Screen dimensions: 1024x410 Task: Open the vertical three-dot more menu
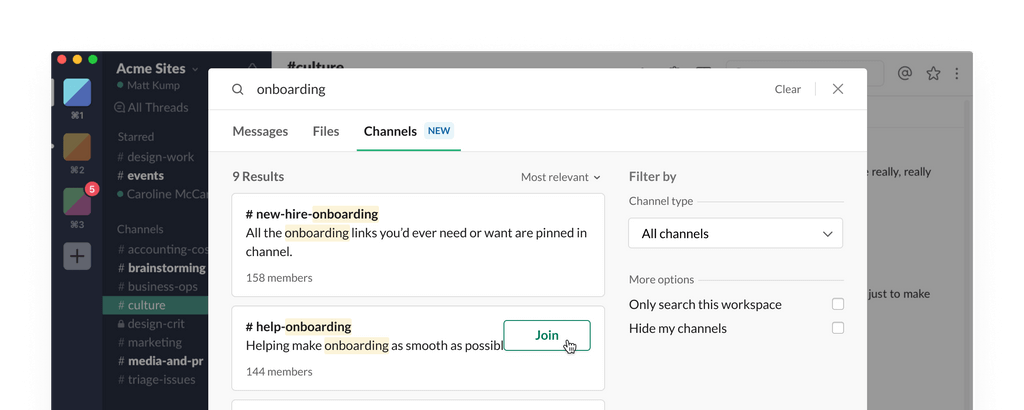point(957,73)
